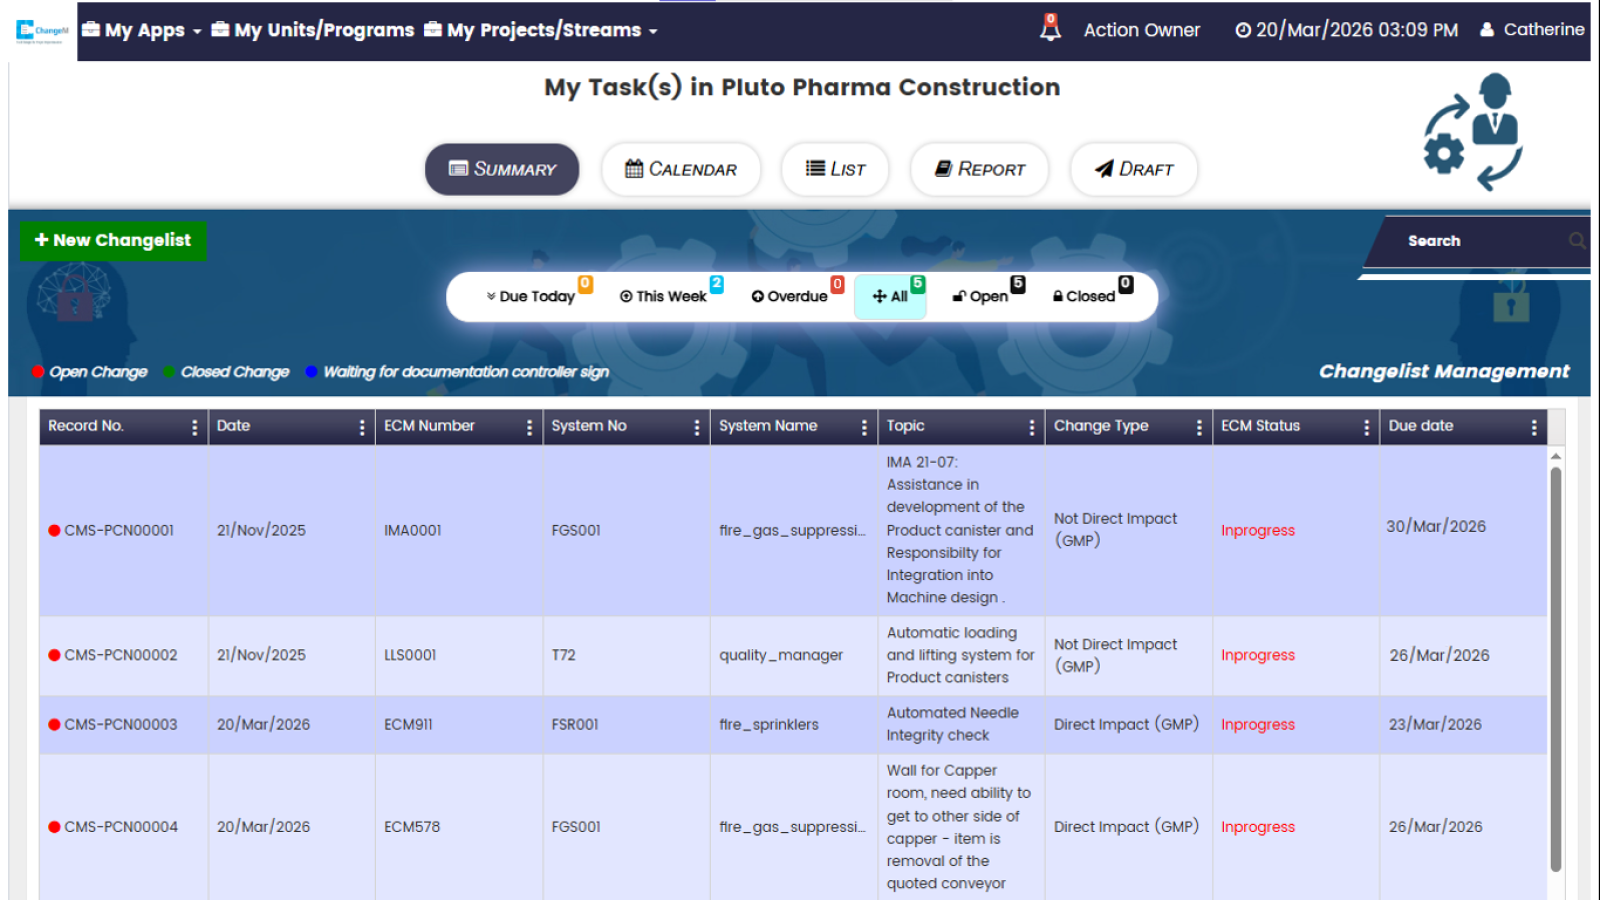The image size is (1600, 900).
Task: Open Topic column menu dots
Action: pyautogui.click(x=1032, y=427)
